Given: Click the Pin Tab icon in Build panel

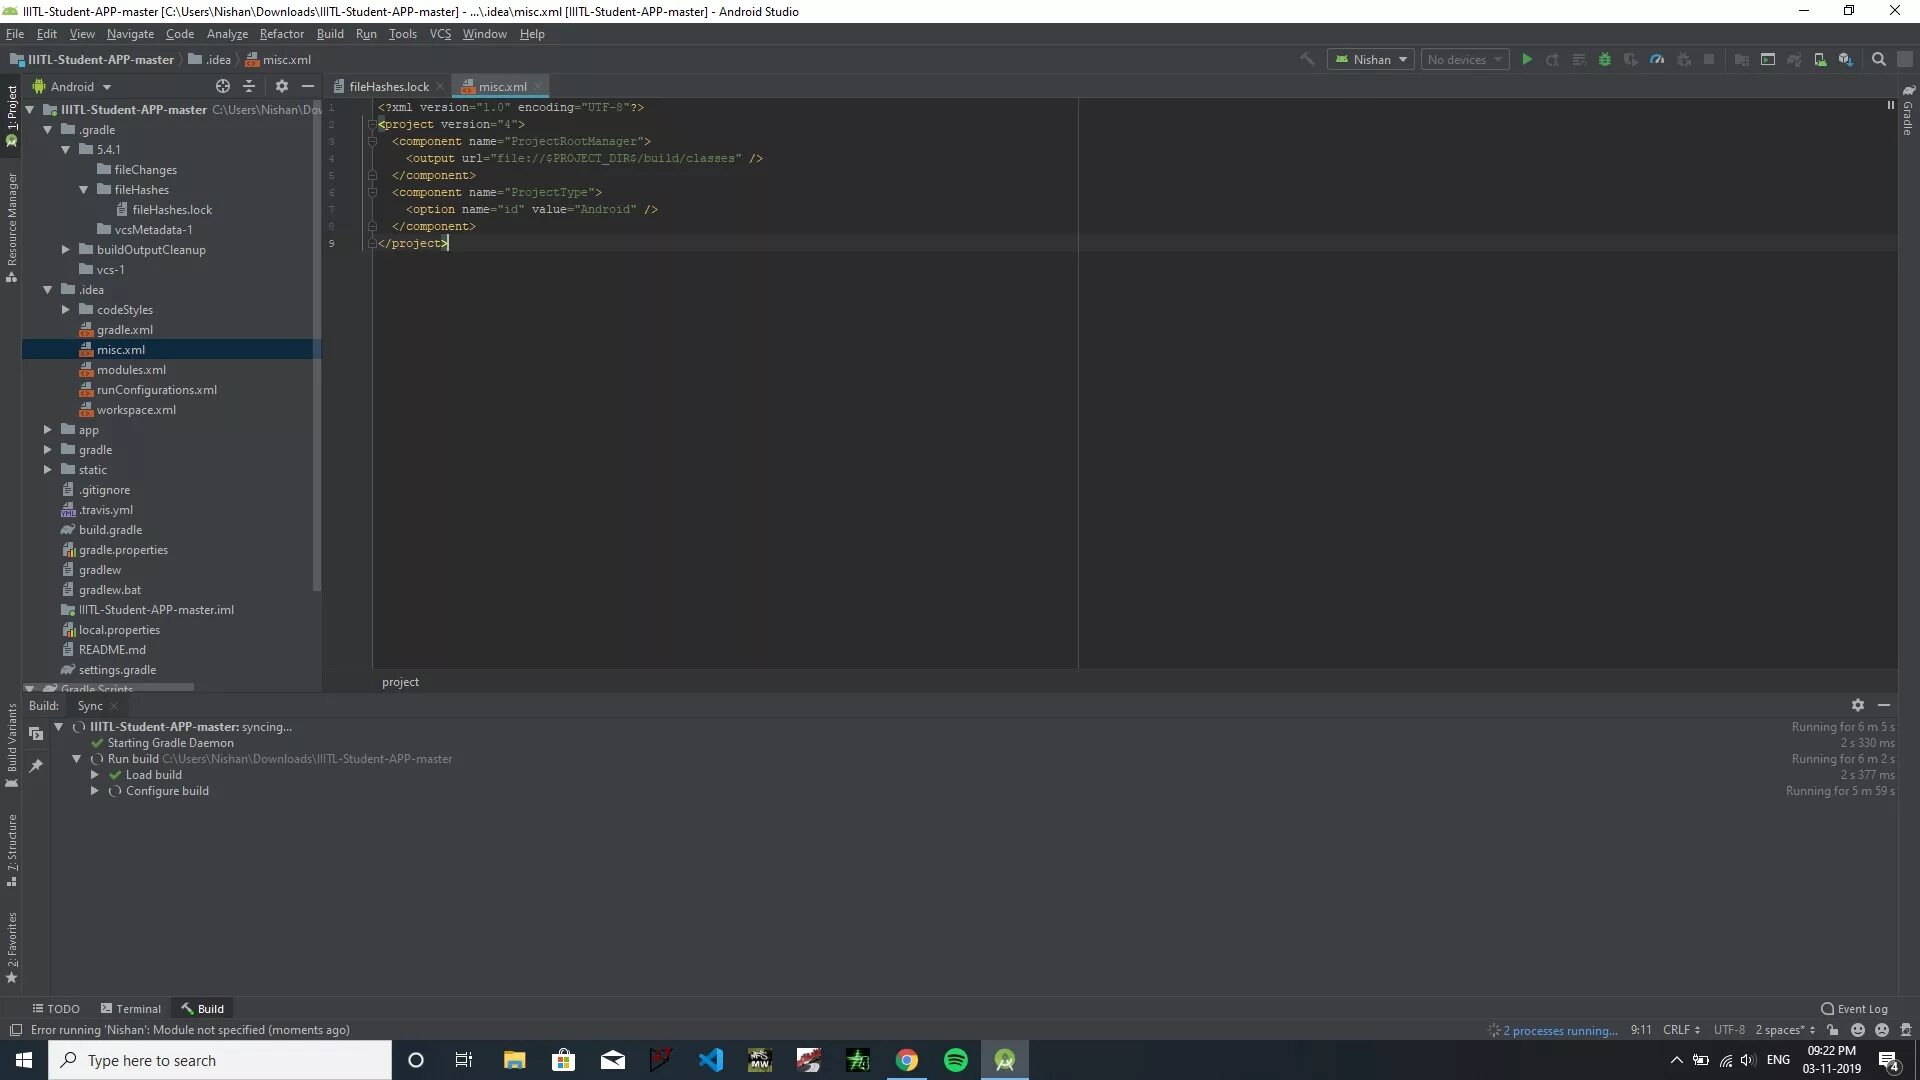Looking at the screenshot, I should click(x=36, y=766).
